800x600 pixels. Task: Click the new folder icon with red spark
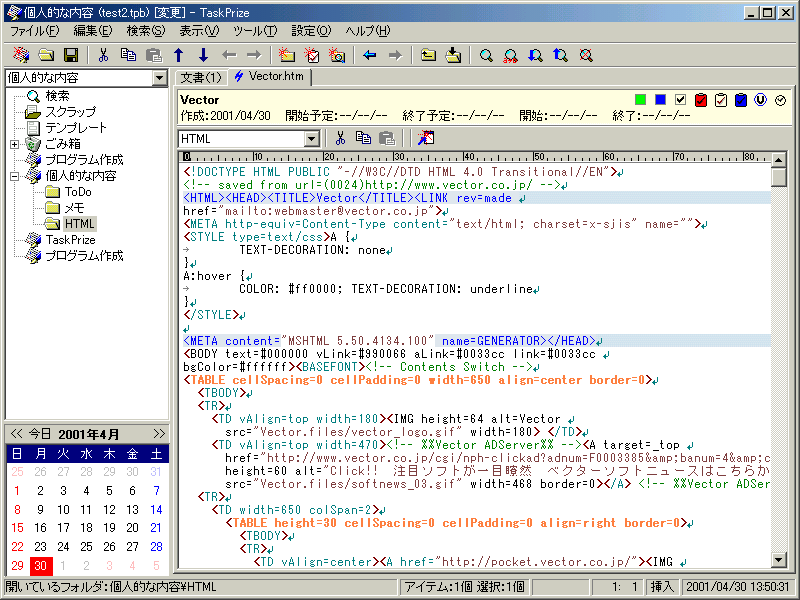point(287,55)
